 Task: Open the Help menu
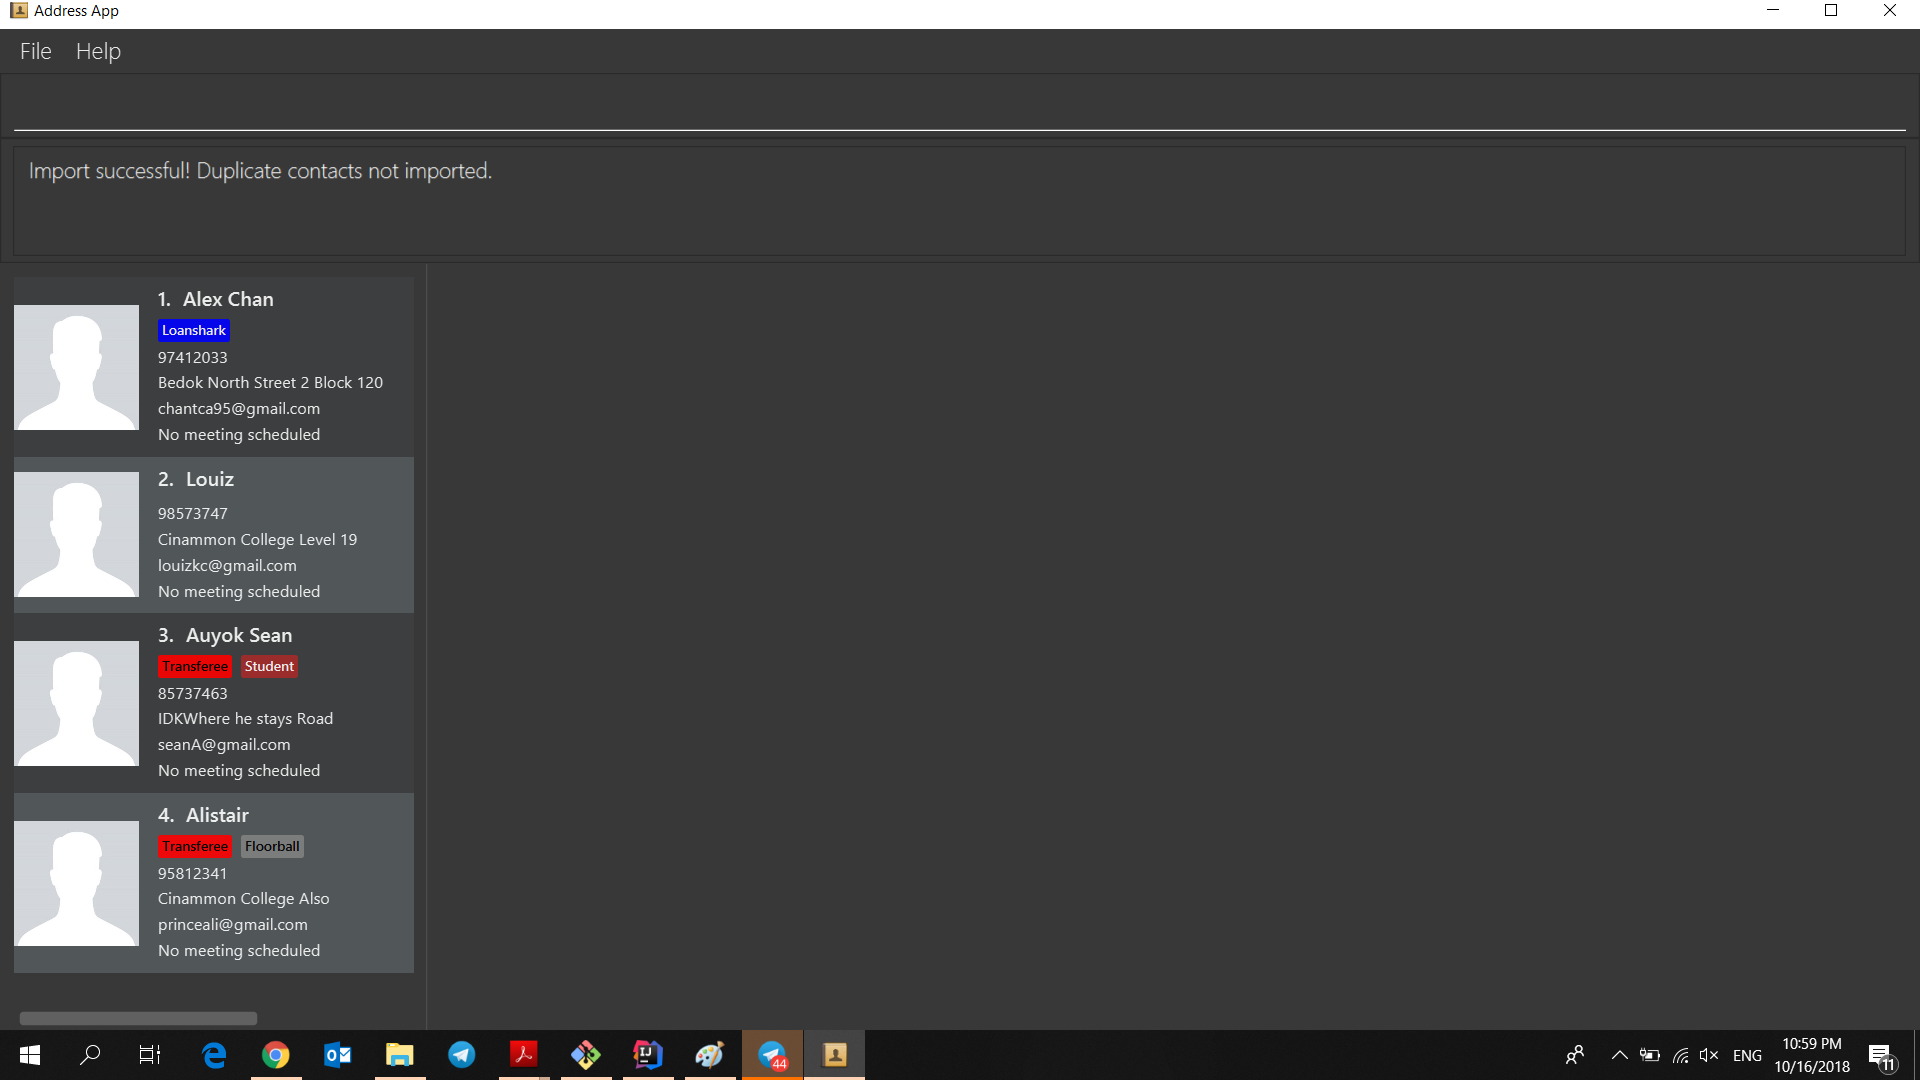pyautogui.click(x=98, y=51)
